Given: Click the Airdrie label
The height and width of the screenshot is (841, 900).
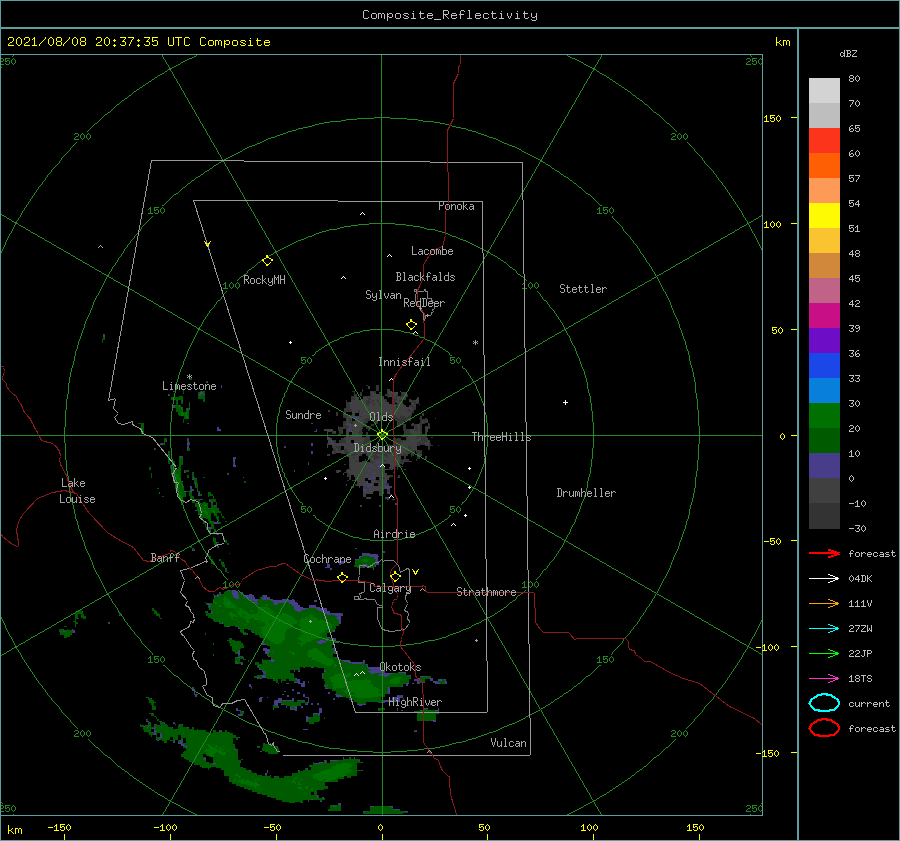Looking at the screenshot, I should [x=394, y=534].
